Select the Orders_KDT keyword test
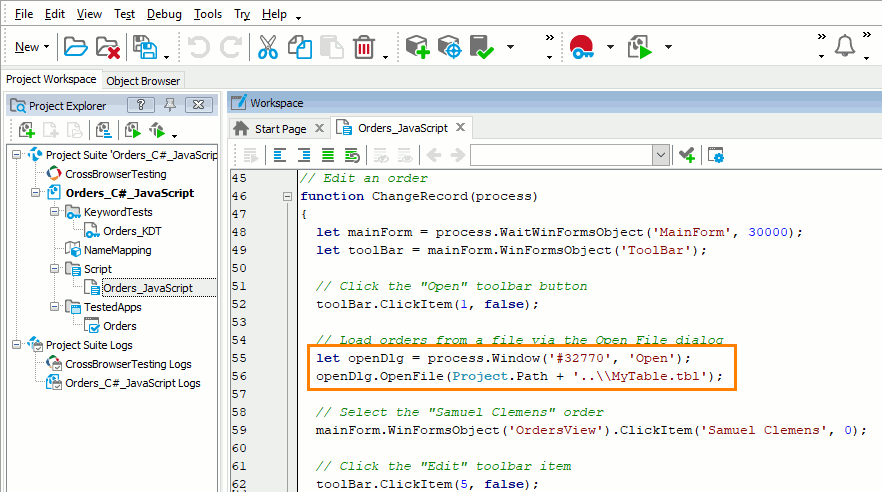The image size is (882, 492). point(132,231)
